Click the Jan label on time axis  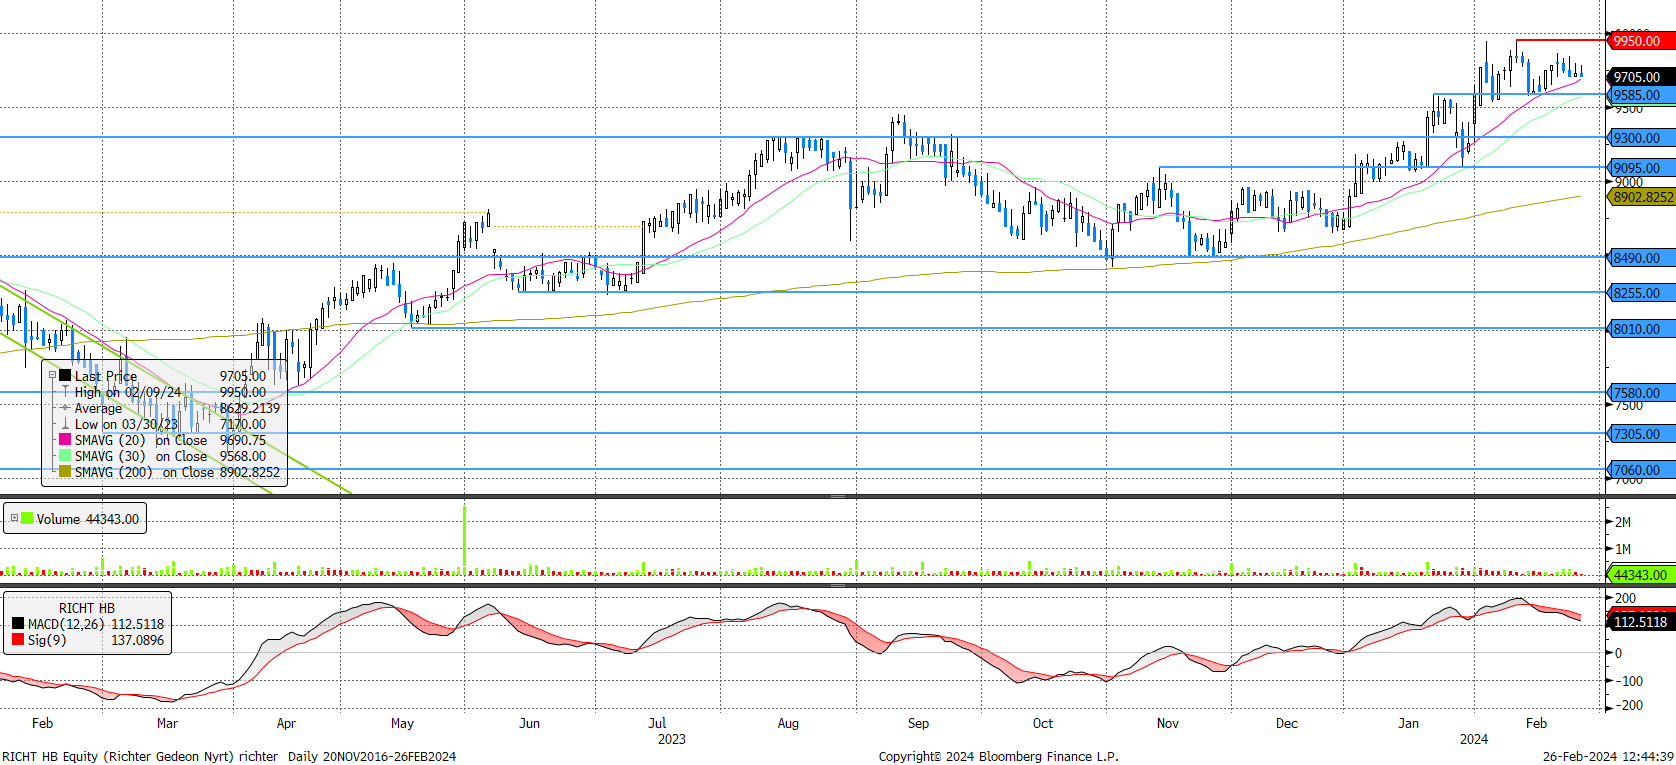click(1408, 723)
